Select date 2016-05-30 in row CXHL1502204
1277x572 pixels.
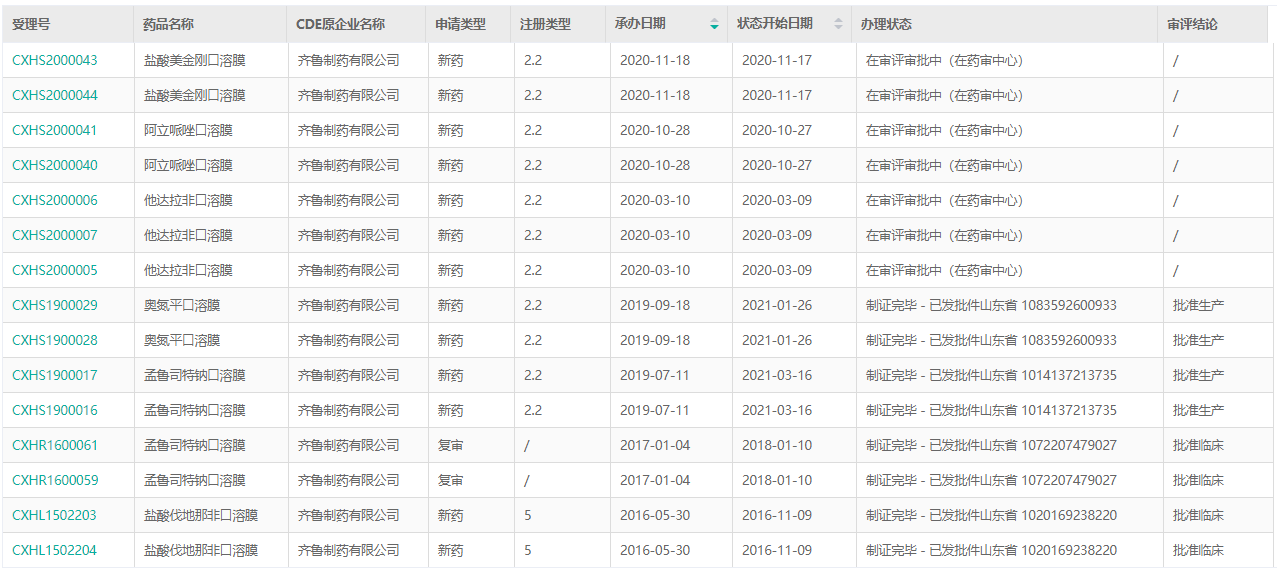tap(655, 550)
